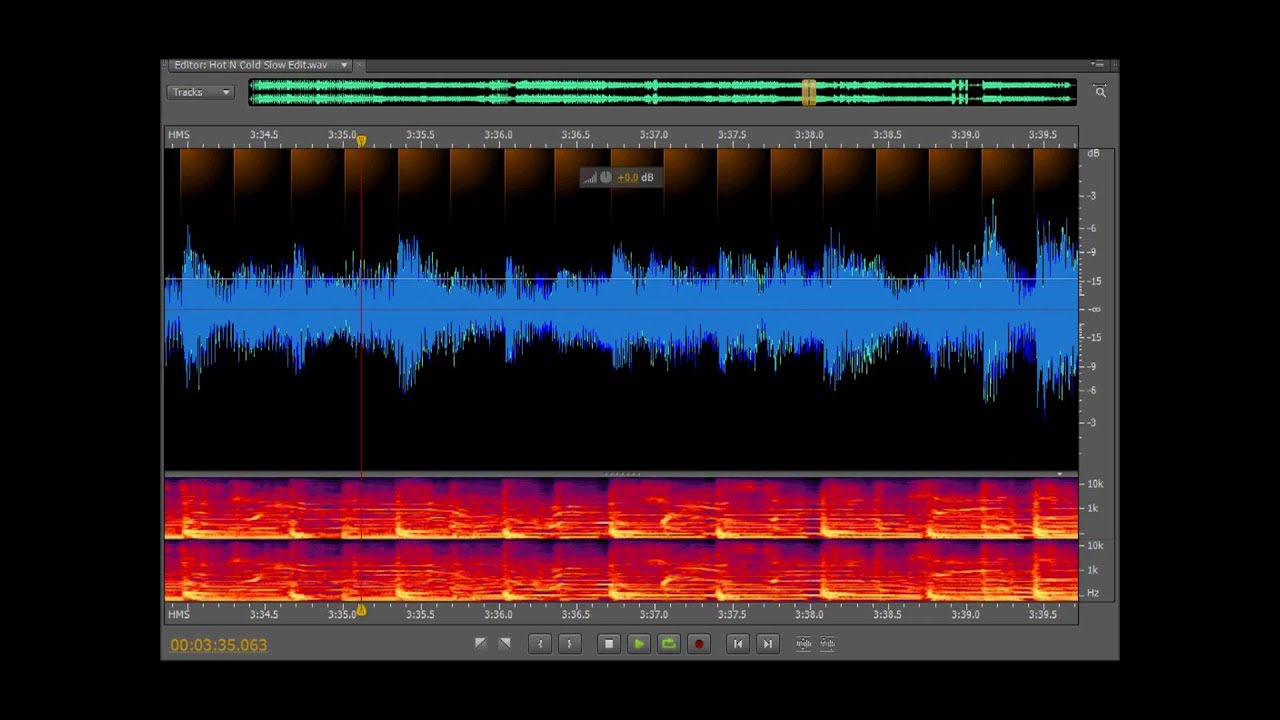Jump ahead with the skip-to-next button
The image size is (1280, 720).
[768, 644]
